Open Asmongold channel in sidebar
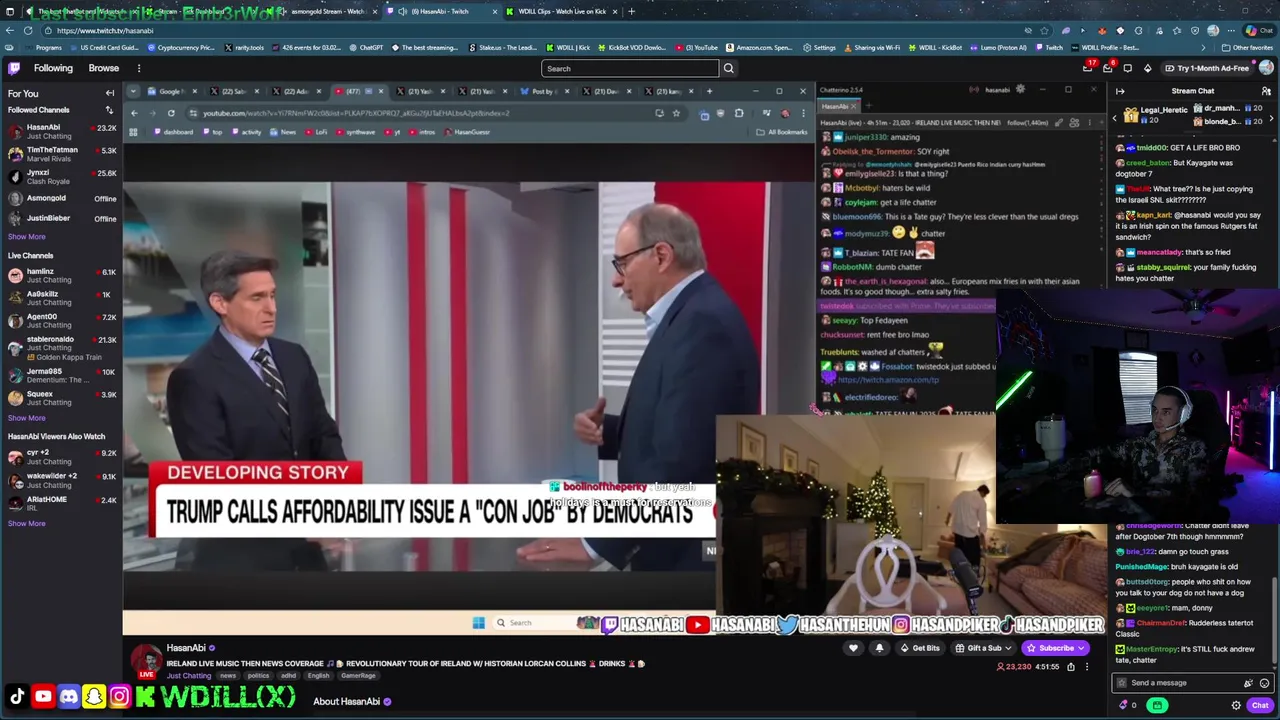 [61, 198]
